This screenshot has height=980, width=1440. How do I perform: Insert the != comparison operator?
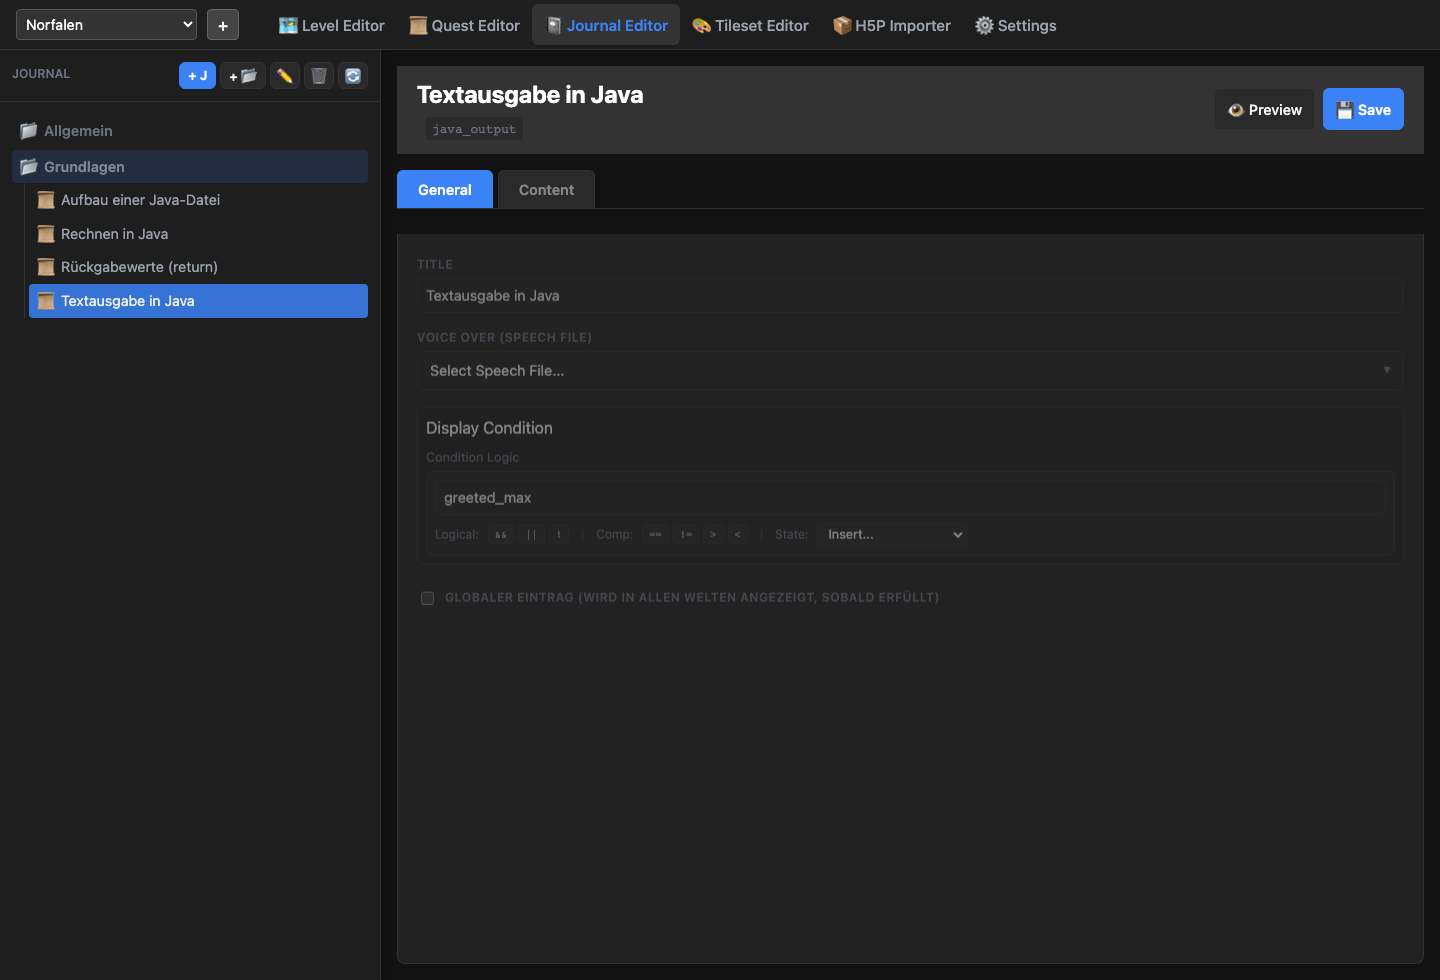point(686,535)
